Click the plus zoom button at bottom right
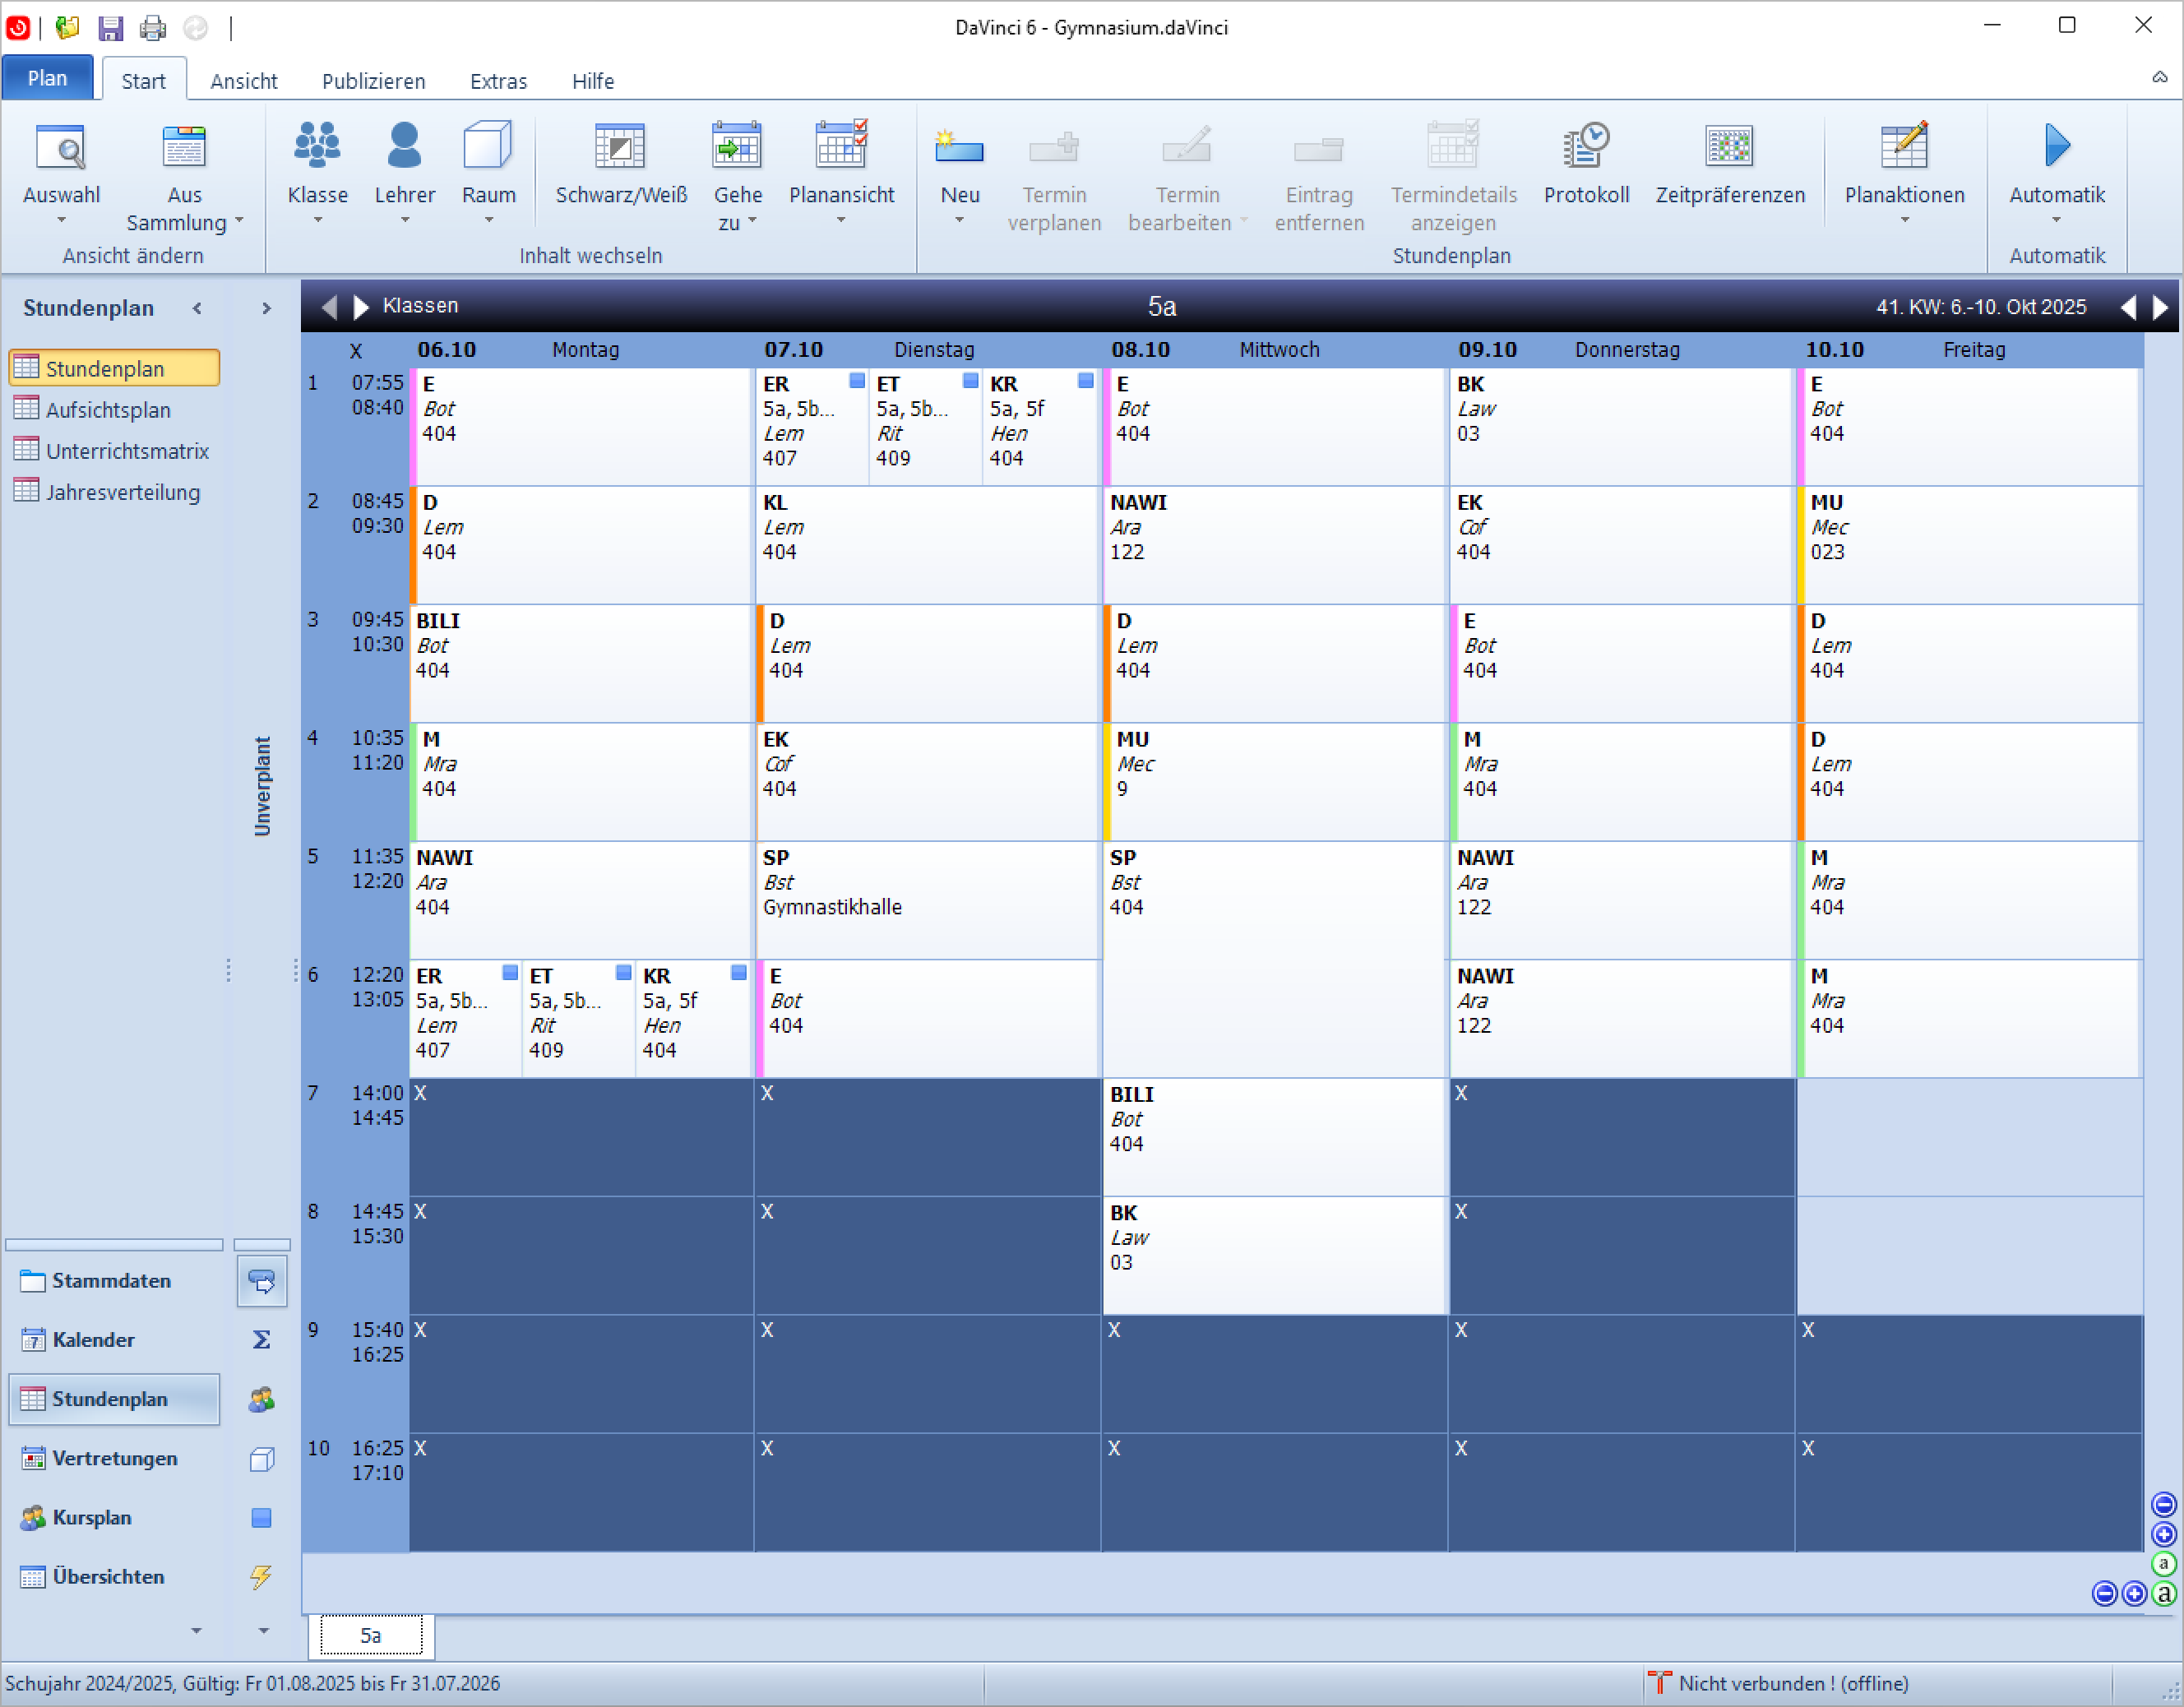2184x1707 pixels. [x=2133, y=1593]
